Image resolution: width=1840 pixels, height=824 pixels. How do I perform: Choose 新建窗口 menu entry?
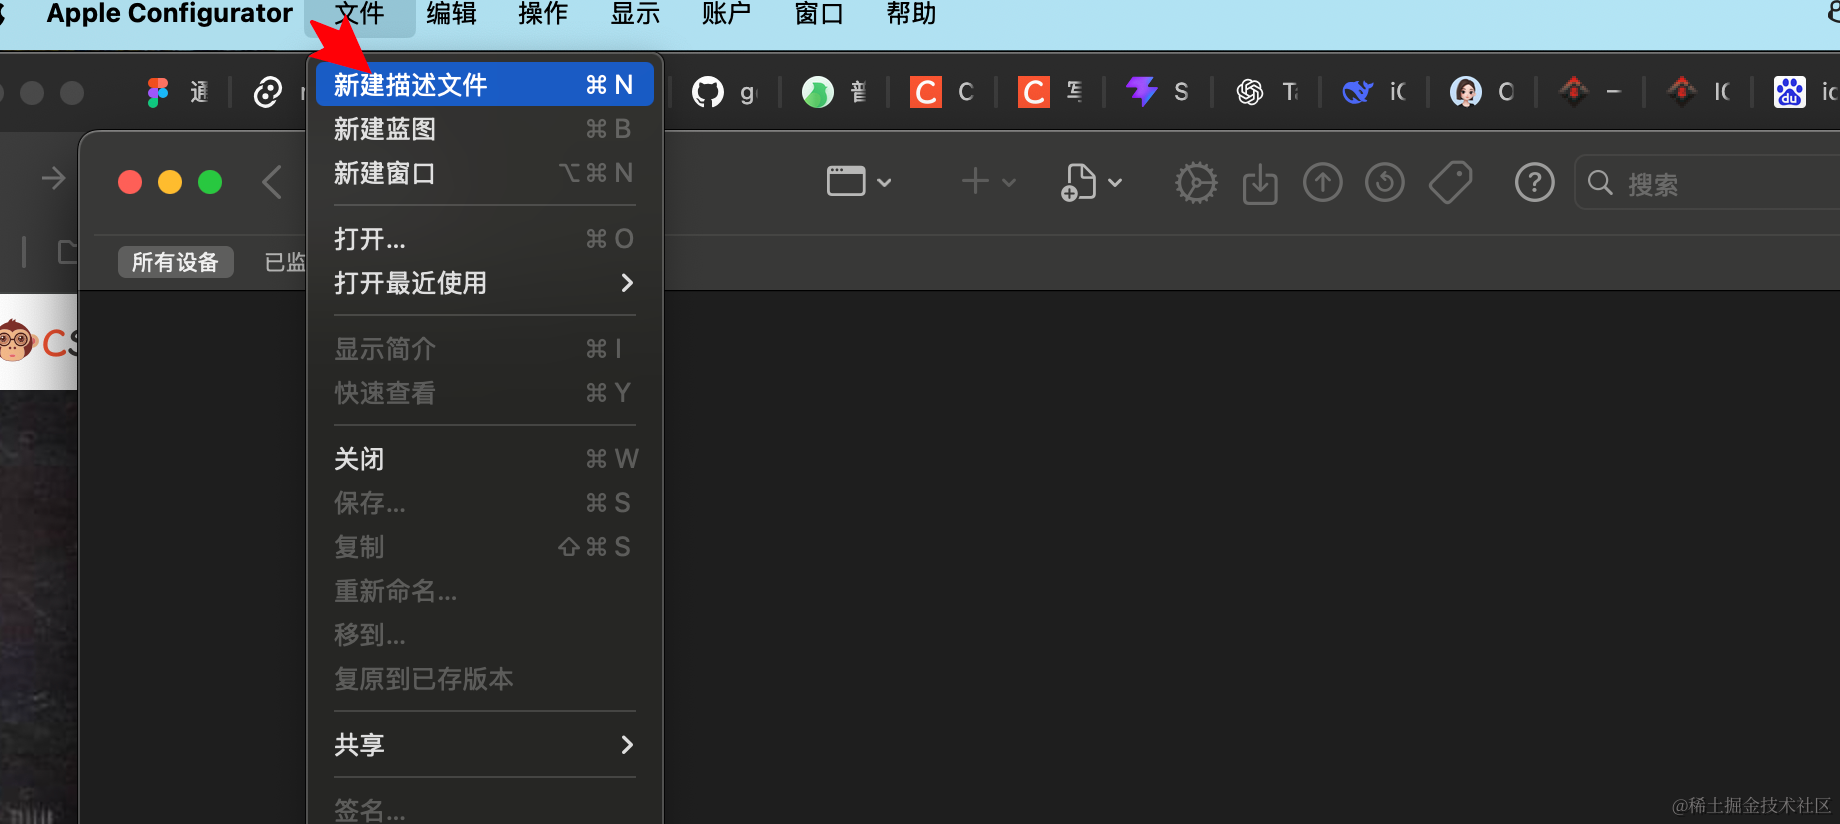coord(485,173)
